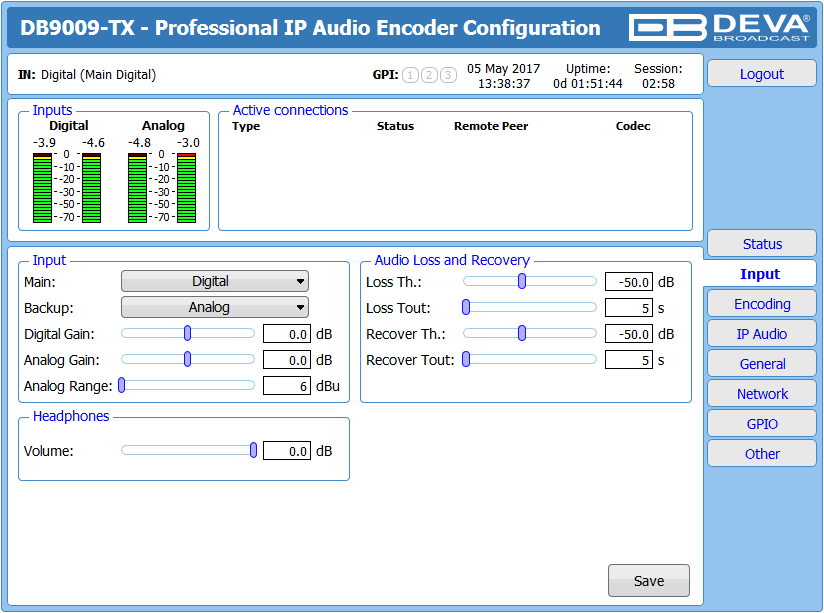Click the Uptime 0d 01:51:44 value
Image resolution: width=824 pixels, height=613 pixels.
[x=588, y=84]
